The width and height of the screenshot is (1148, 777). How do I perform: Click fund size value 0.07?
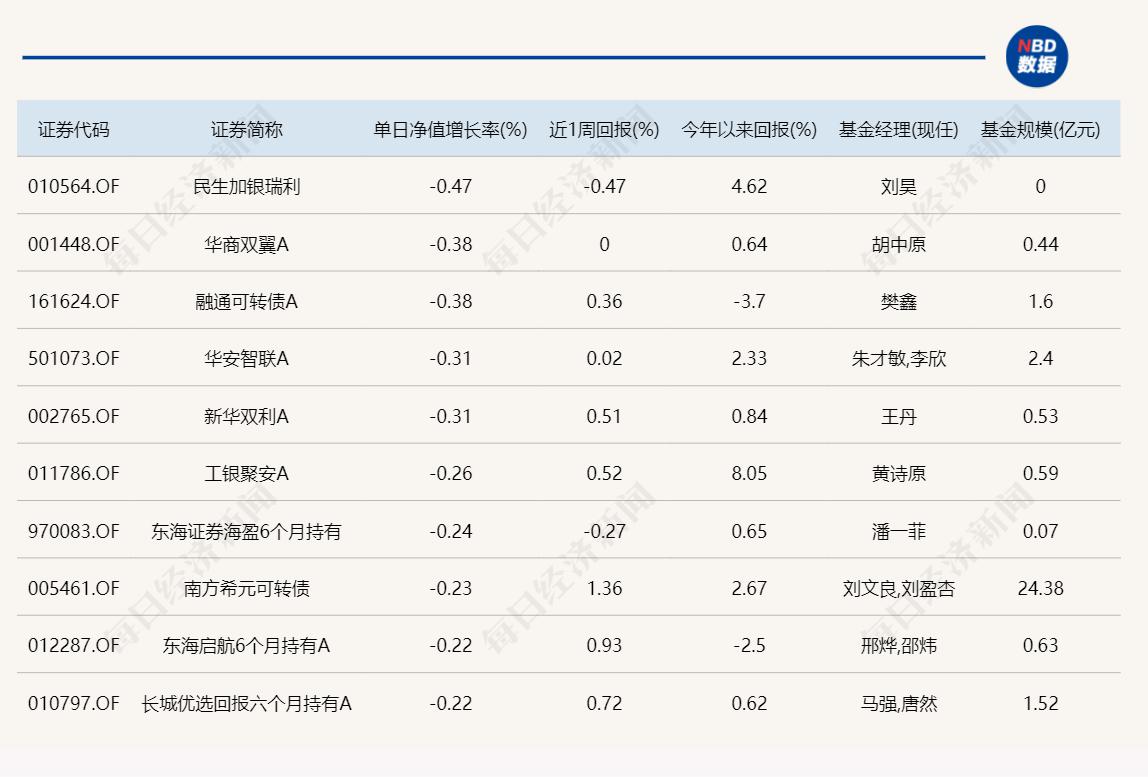click(1040, 531)
